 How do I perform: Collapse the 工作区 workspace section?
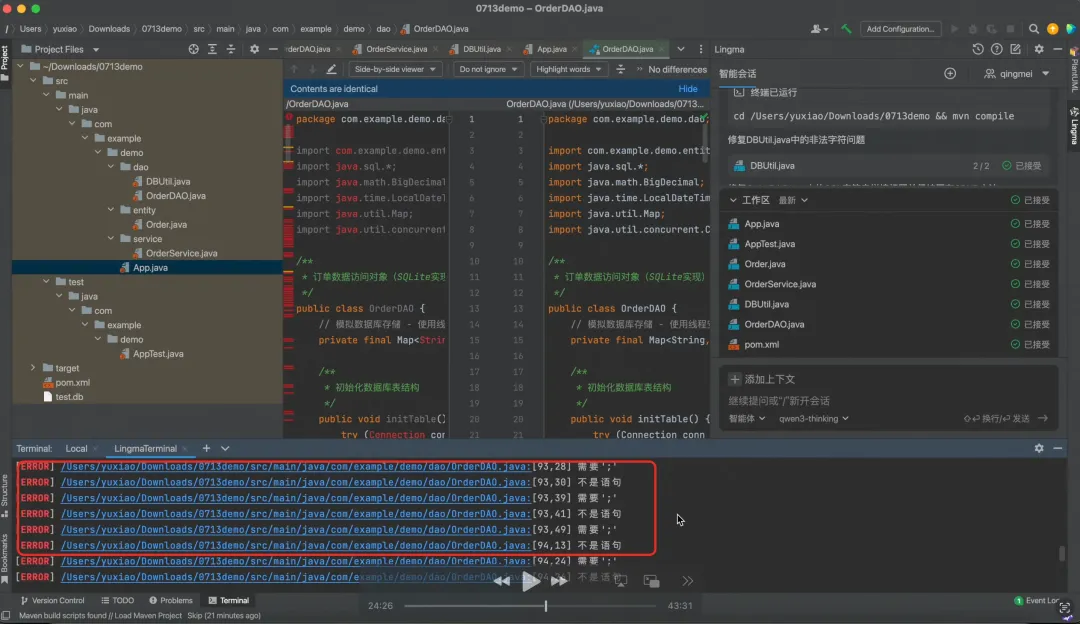733,200
